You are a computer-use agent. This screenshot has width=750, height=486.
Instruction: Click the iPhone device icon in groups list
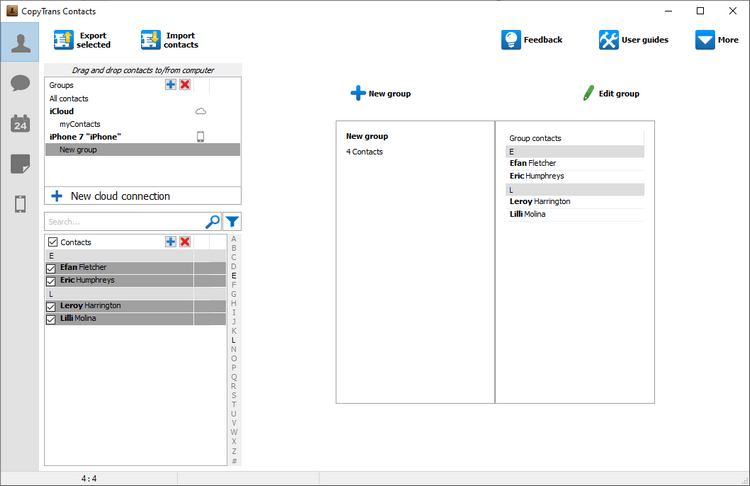pos(200,137)
